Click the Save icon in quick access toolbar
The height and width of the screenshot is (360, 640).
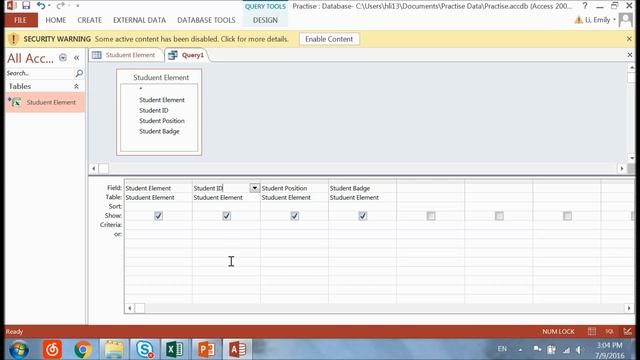click(26, 6)
